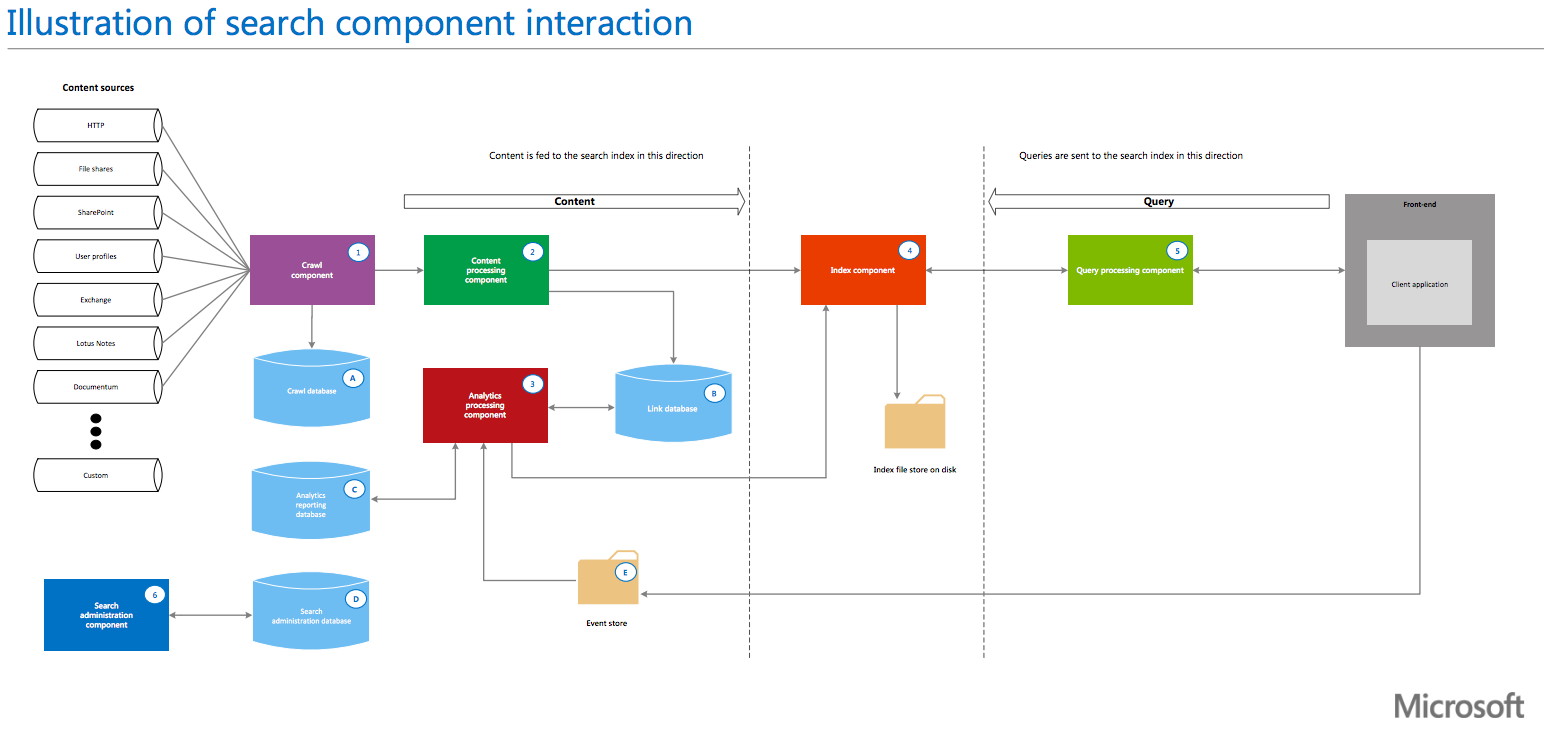Viewport: 1544px width, 734px height.
Task: Click the Query direction arrow
Action: pos(1158,201)
